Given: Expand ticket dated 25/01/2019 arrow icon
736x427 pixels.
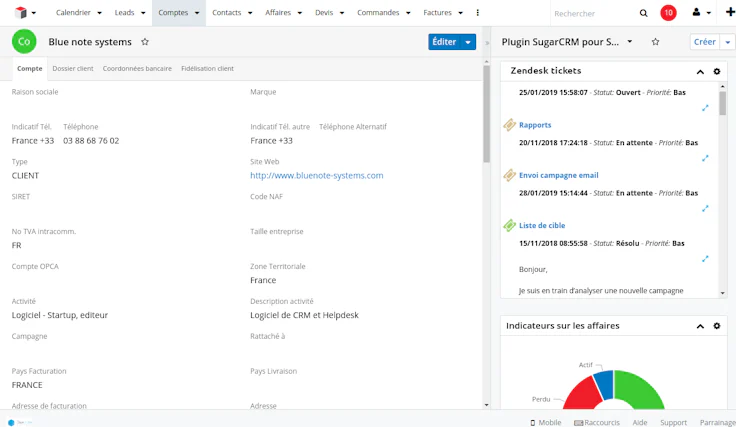Looking at the screenshot, I should coord(705,108).
